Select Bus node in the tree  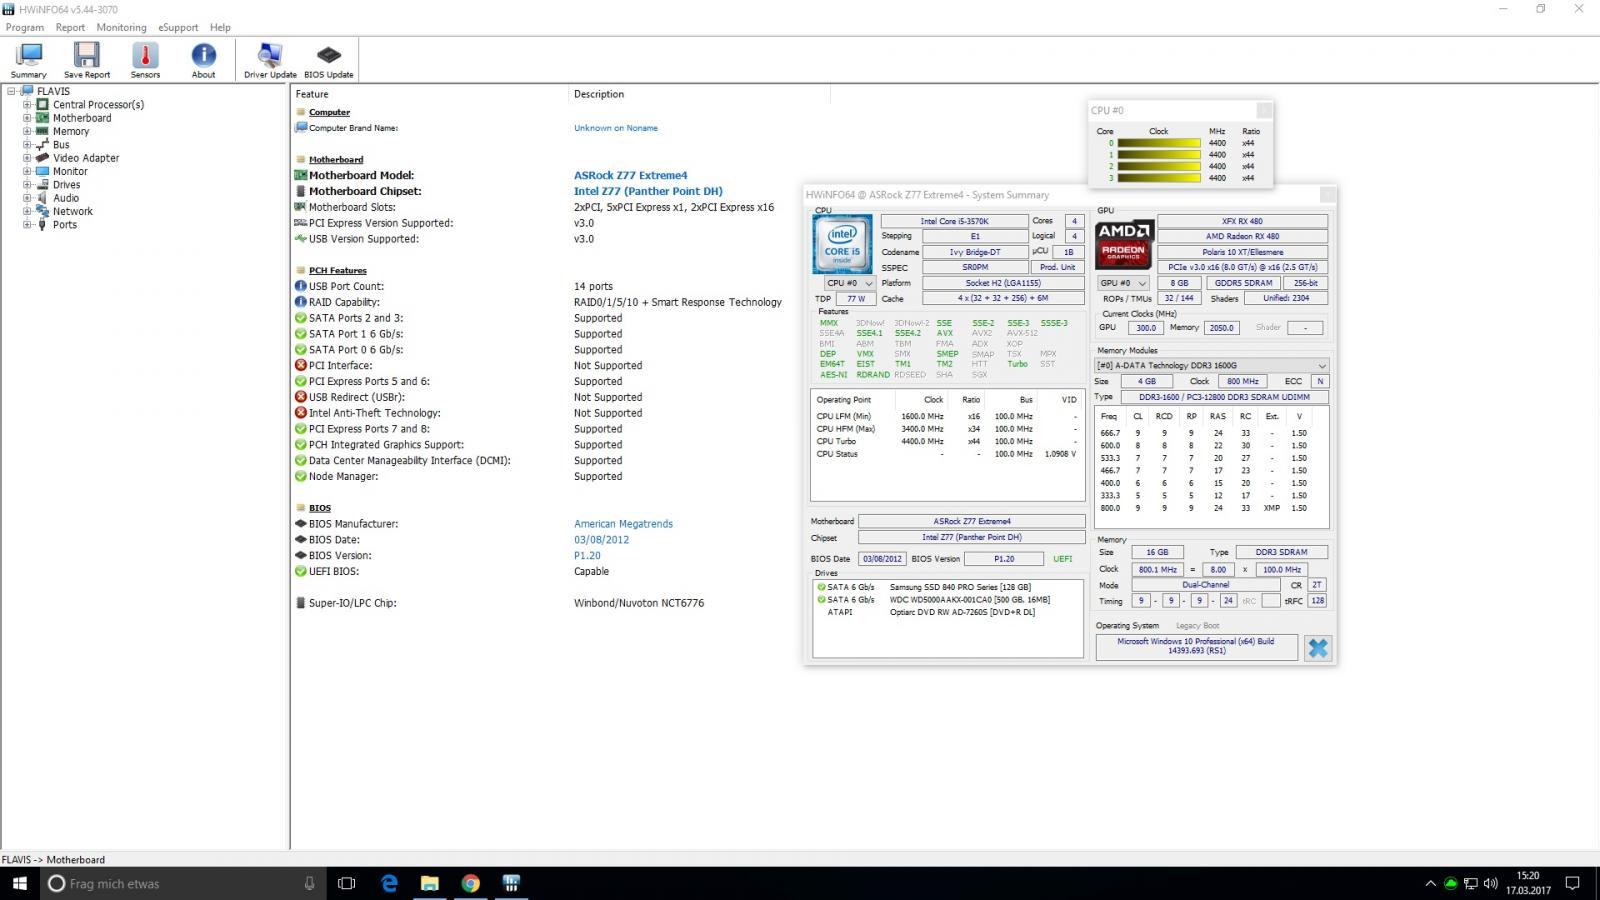(x=61, y=145)
